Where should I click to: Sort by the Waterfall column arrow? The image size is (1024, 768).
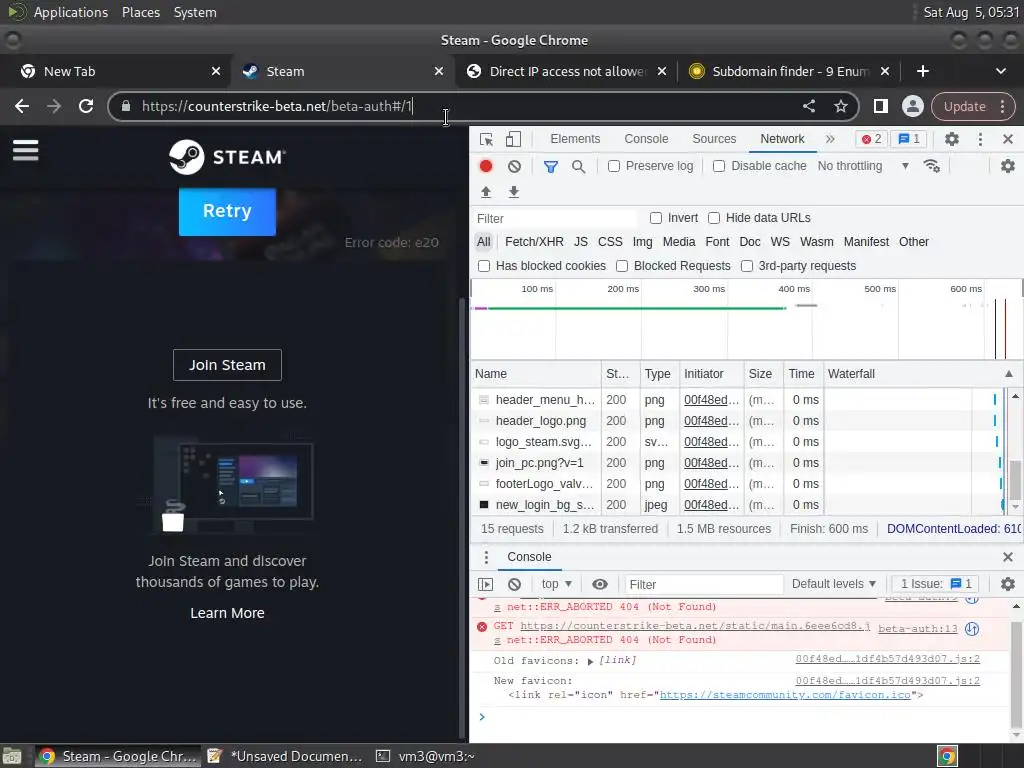coord(1008,374)
